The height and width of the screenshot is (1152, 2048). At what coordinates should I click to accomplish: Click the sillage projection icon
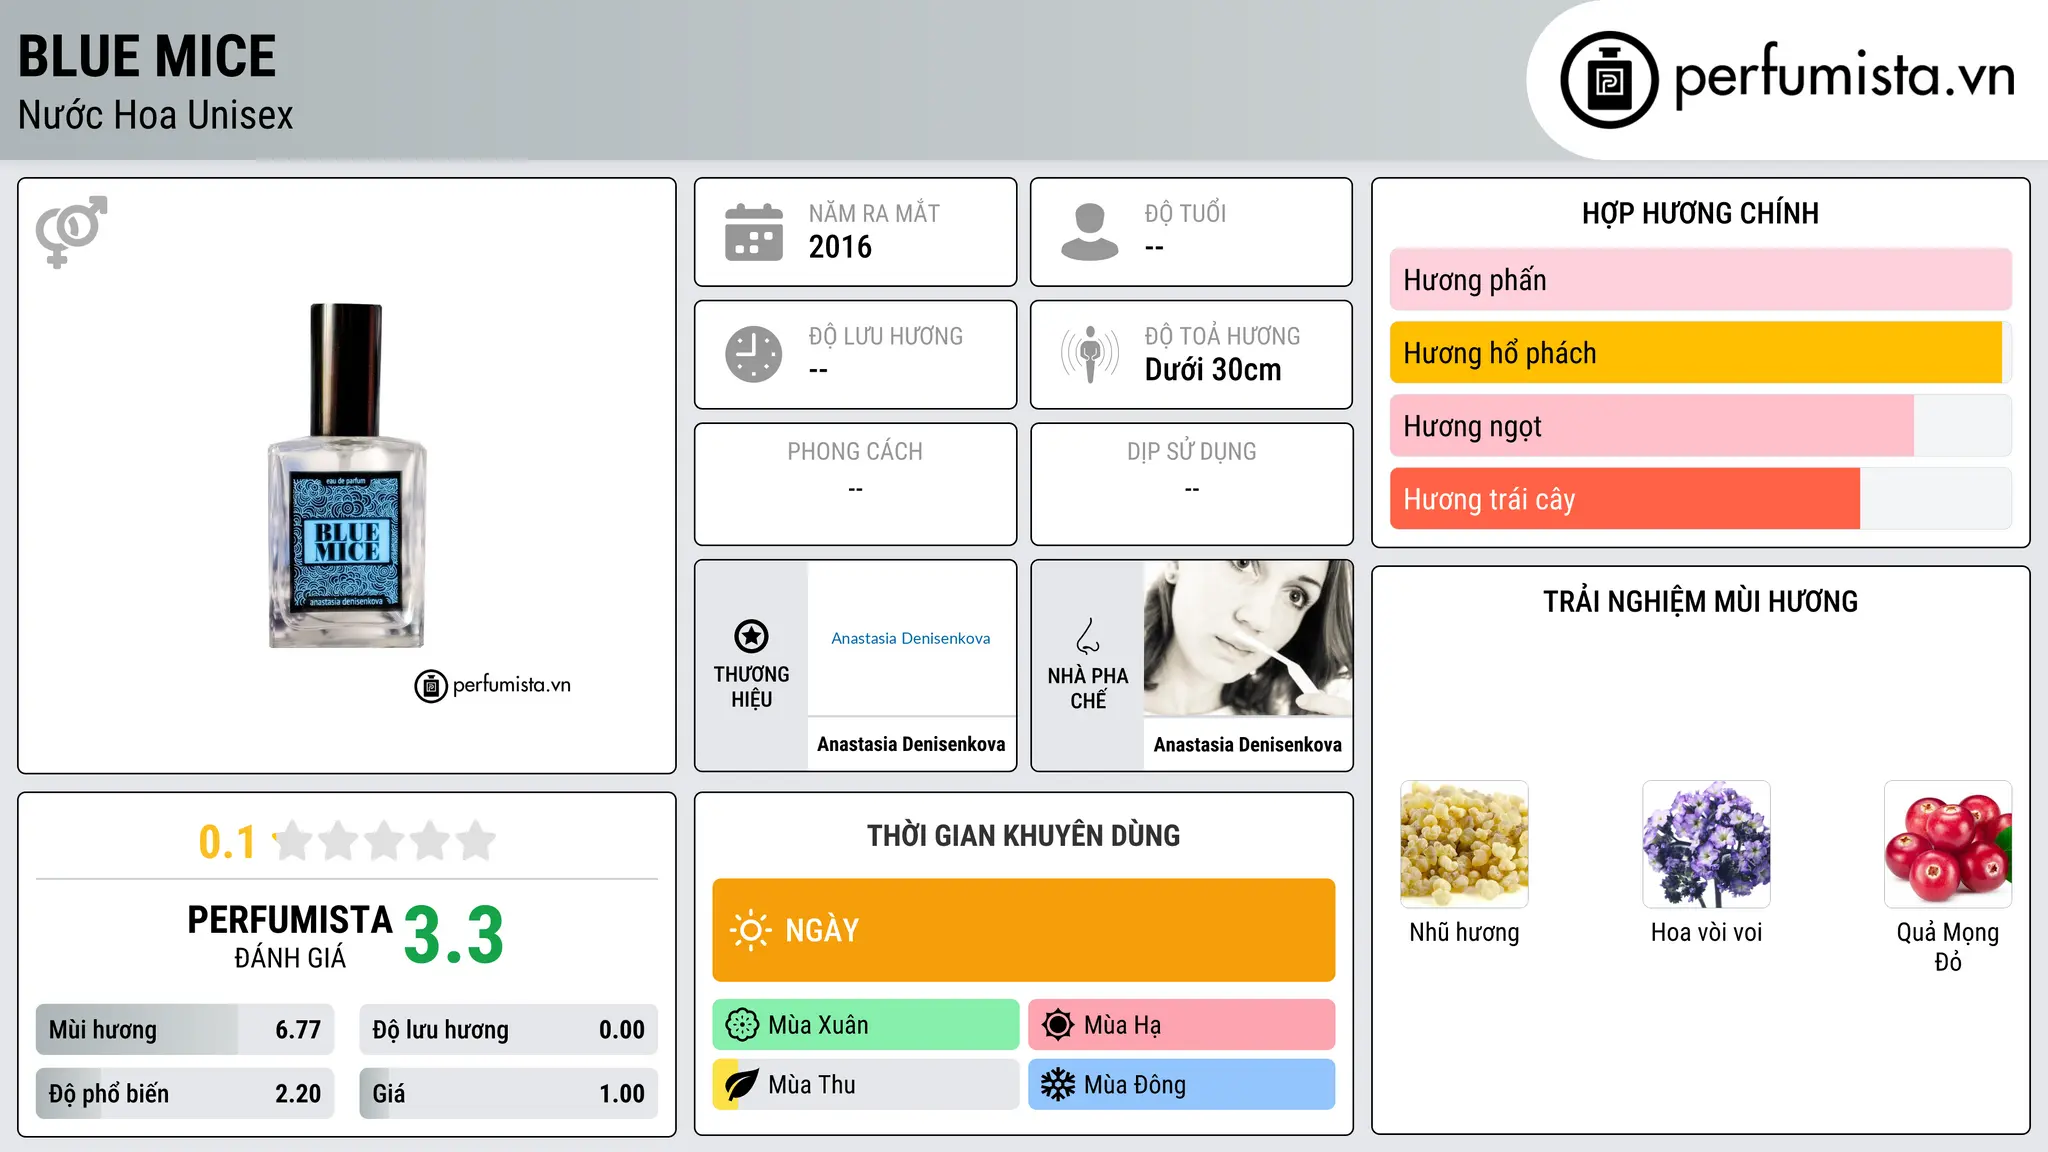pos(1089,354)
